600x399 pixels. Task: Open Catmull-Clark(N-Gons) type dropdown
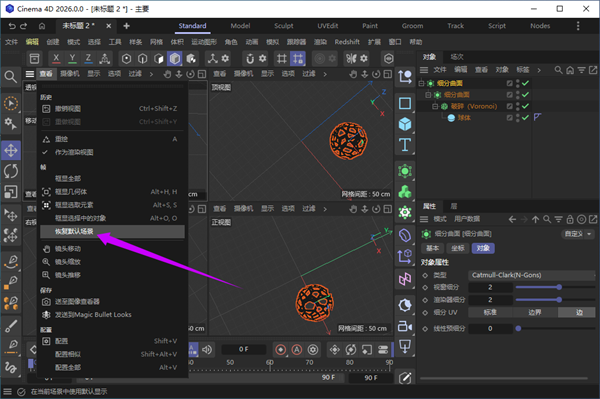pyautogui.click(x=532, y=275)
